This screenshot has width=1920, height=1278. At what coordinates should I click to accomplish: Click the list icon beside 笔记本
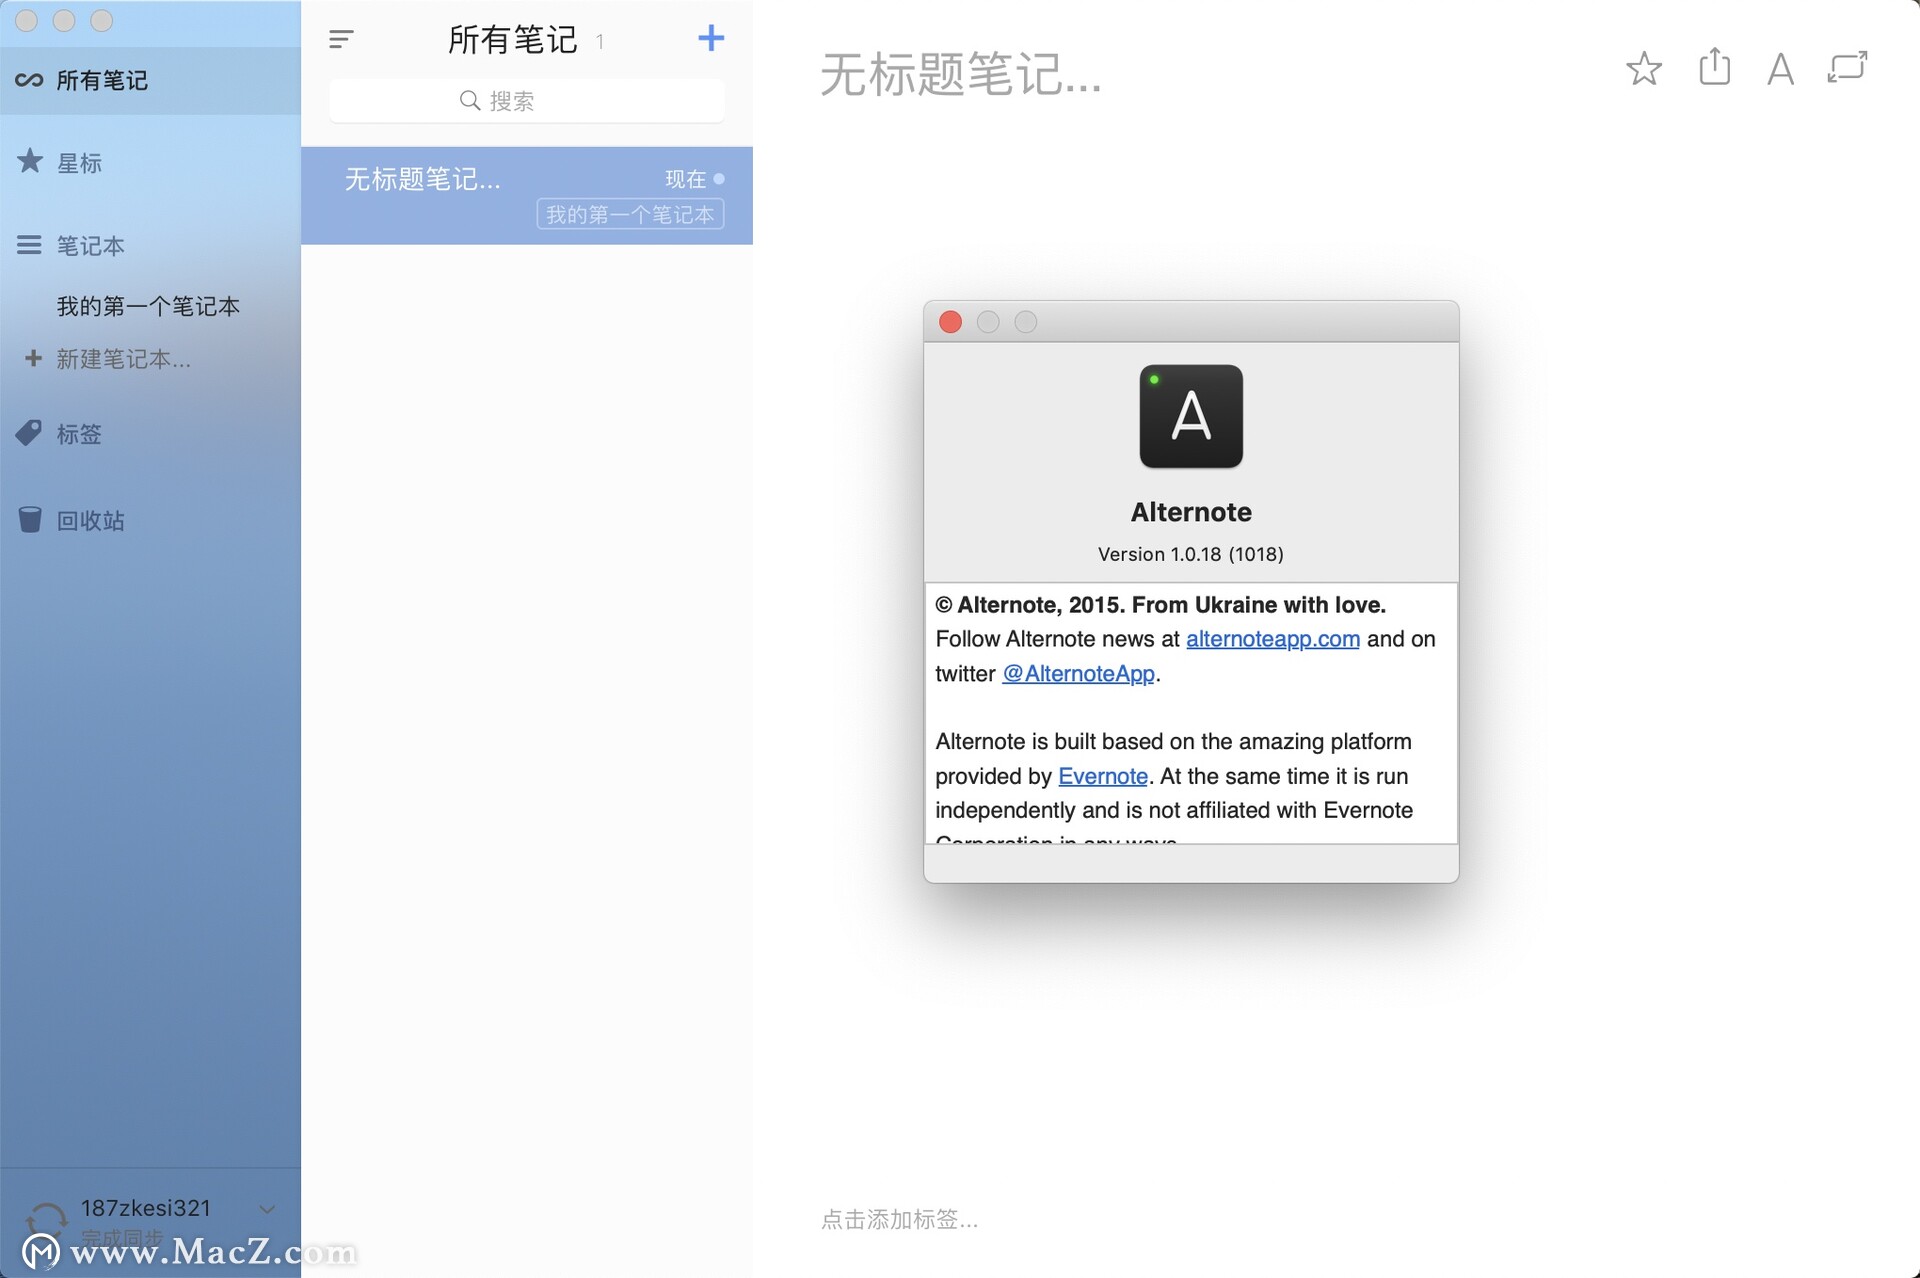[29, 245]
